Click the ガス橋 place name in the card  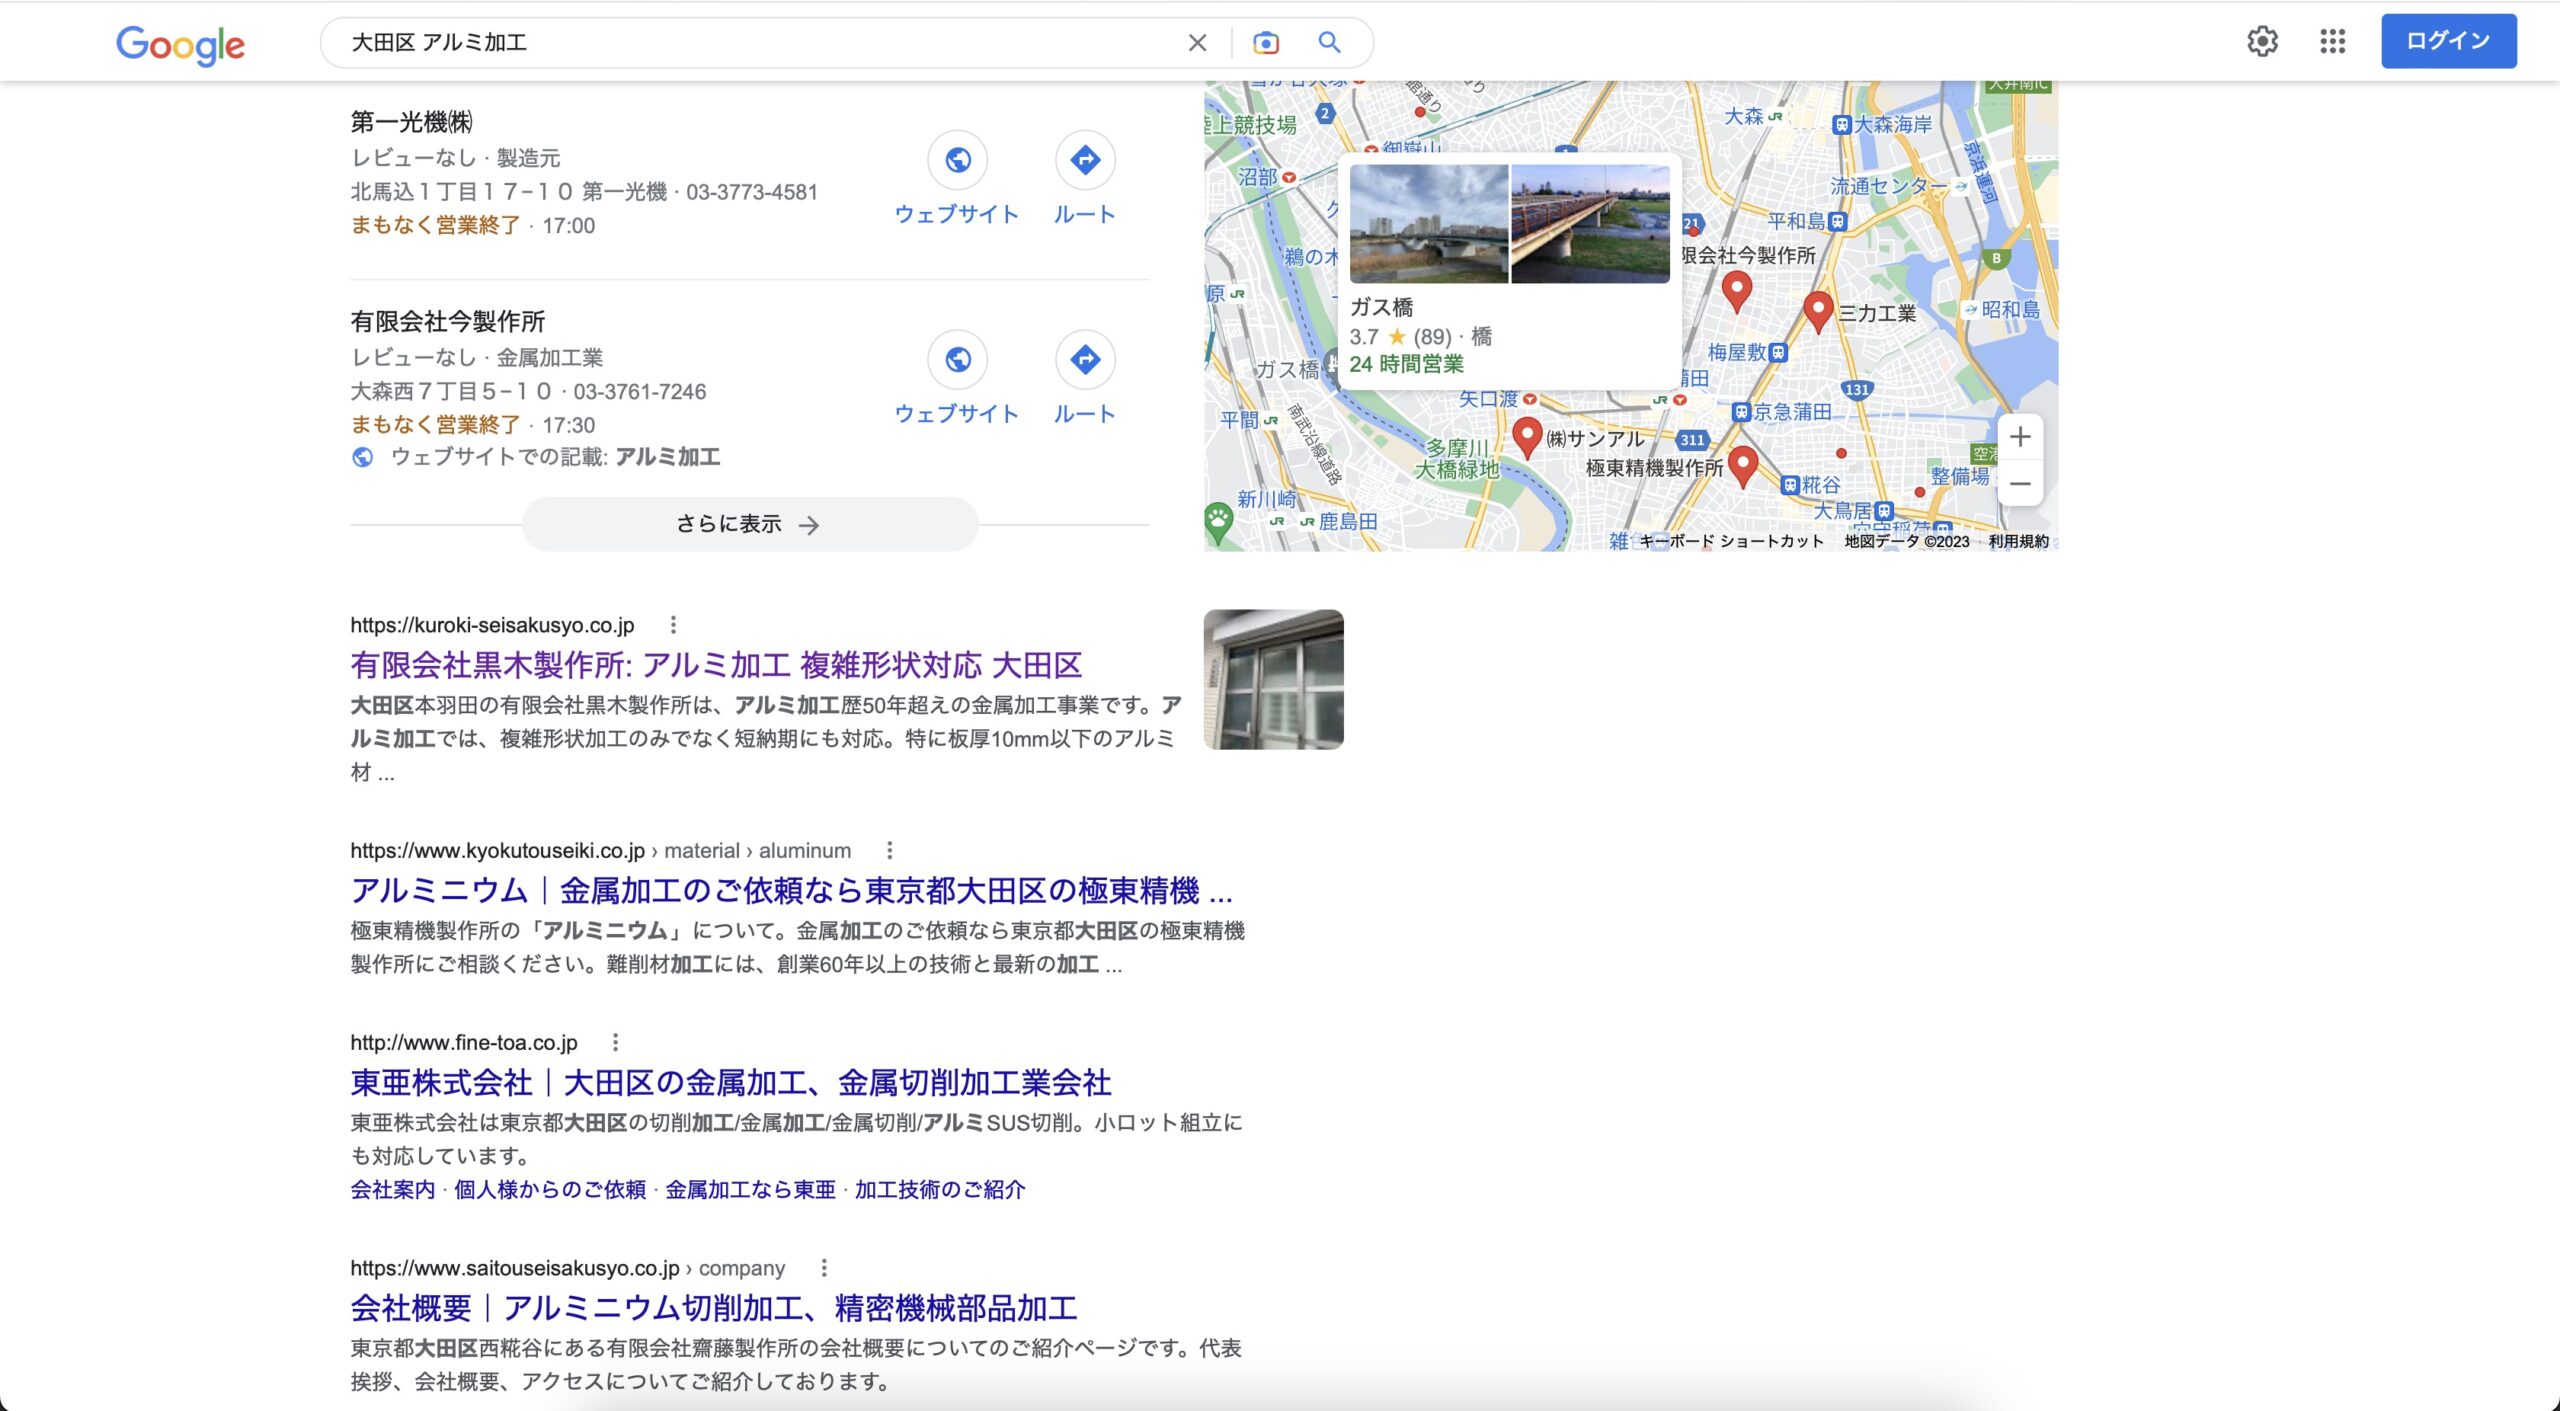[x=1381, y=307]
